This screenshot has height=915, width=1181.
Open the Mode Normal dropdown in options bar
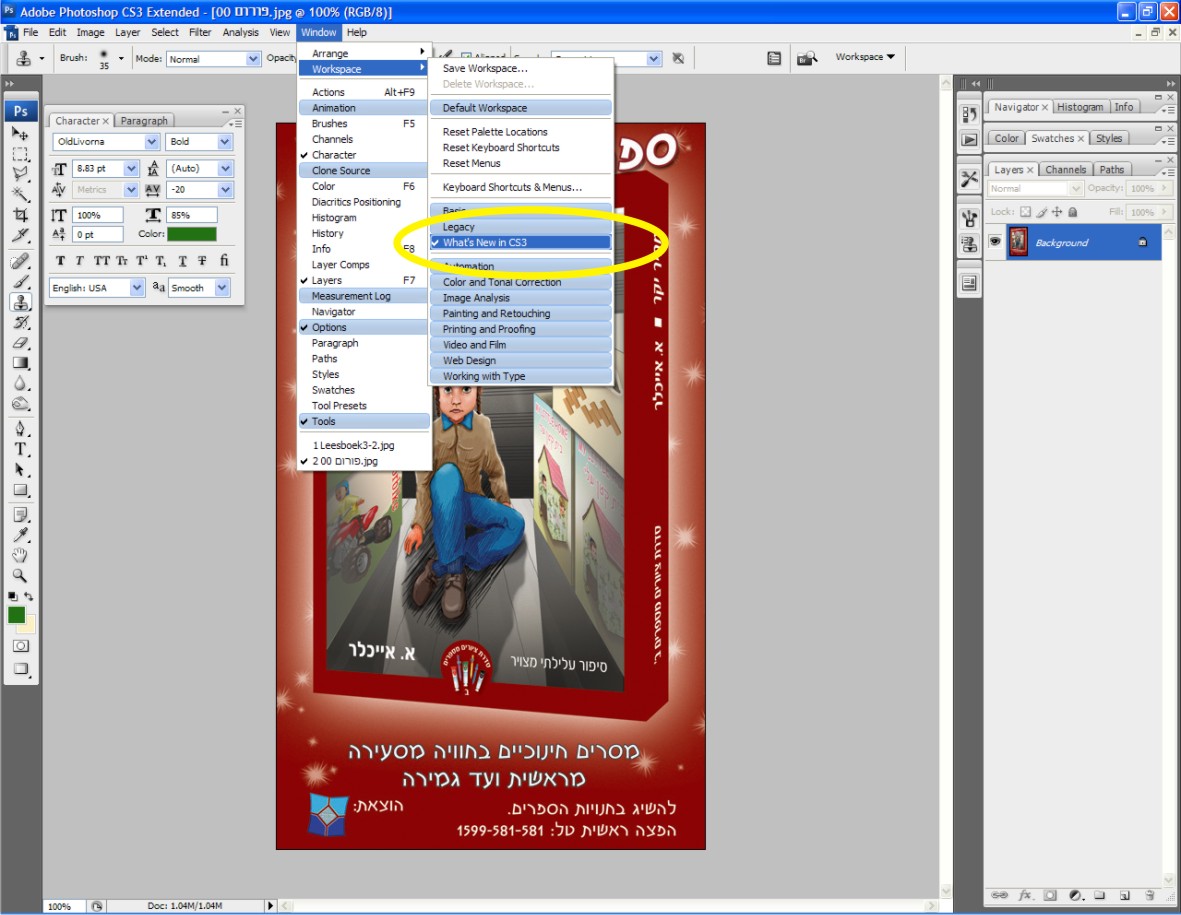tap(253, 59)
